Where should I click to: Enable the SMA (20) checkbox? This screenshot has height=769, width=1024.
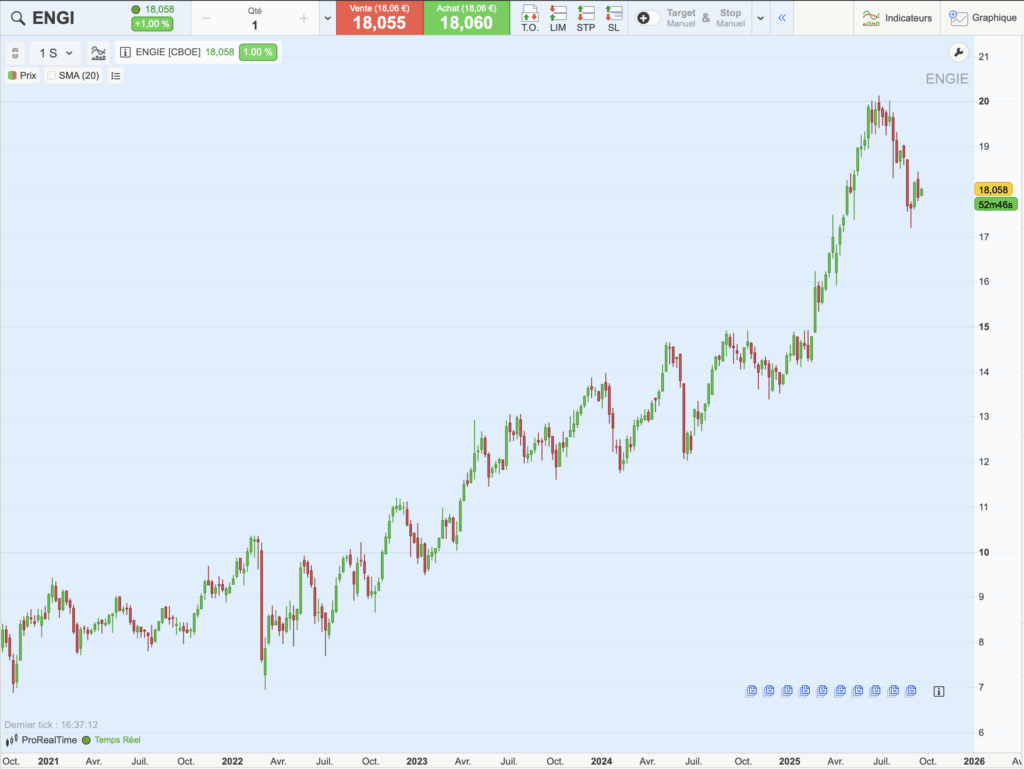(52, 76)
